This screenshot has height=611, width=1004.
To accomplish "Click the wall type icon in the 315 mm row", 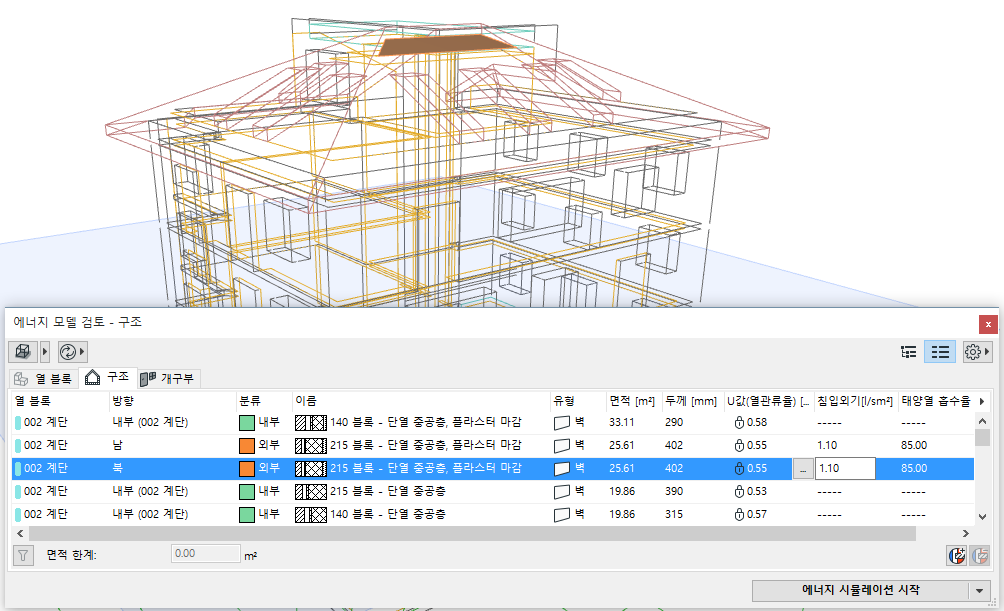I will [x=562, y=514].
